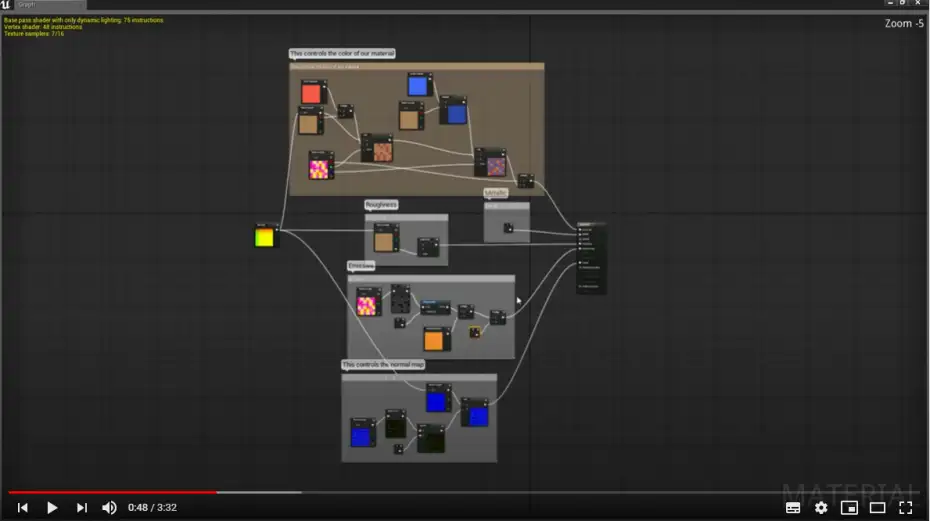The image size is (930, 521).
Task: Select the dark node in Roughness group
Action: 428,247
